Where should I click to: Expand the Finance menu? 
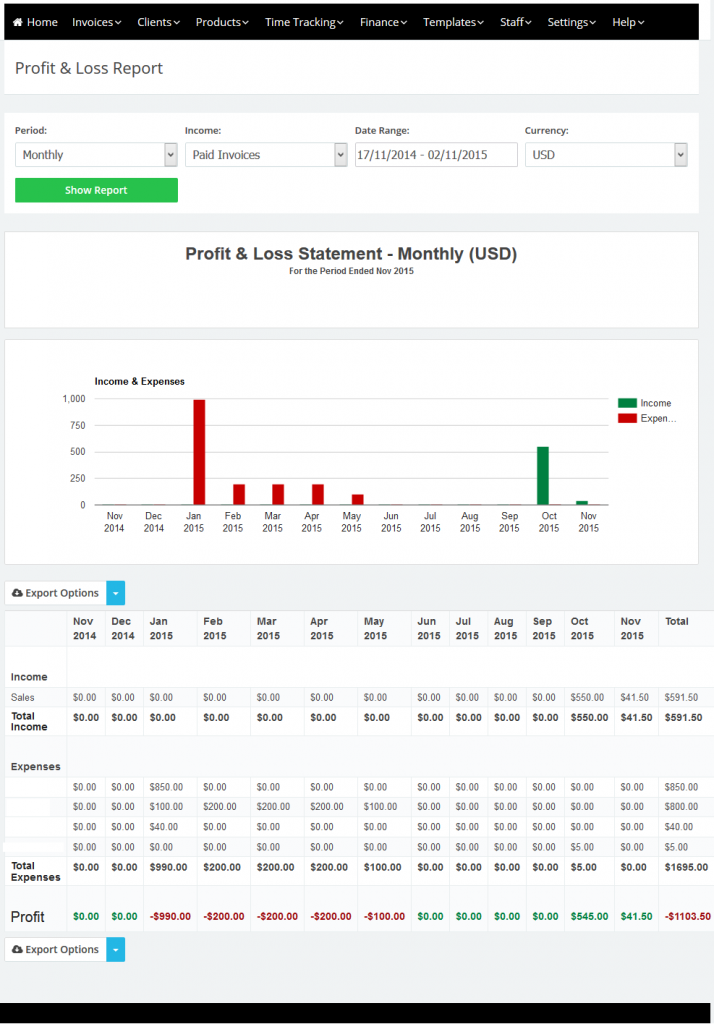click(384, 22)
